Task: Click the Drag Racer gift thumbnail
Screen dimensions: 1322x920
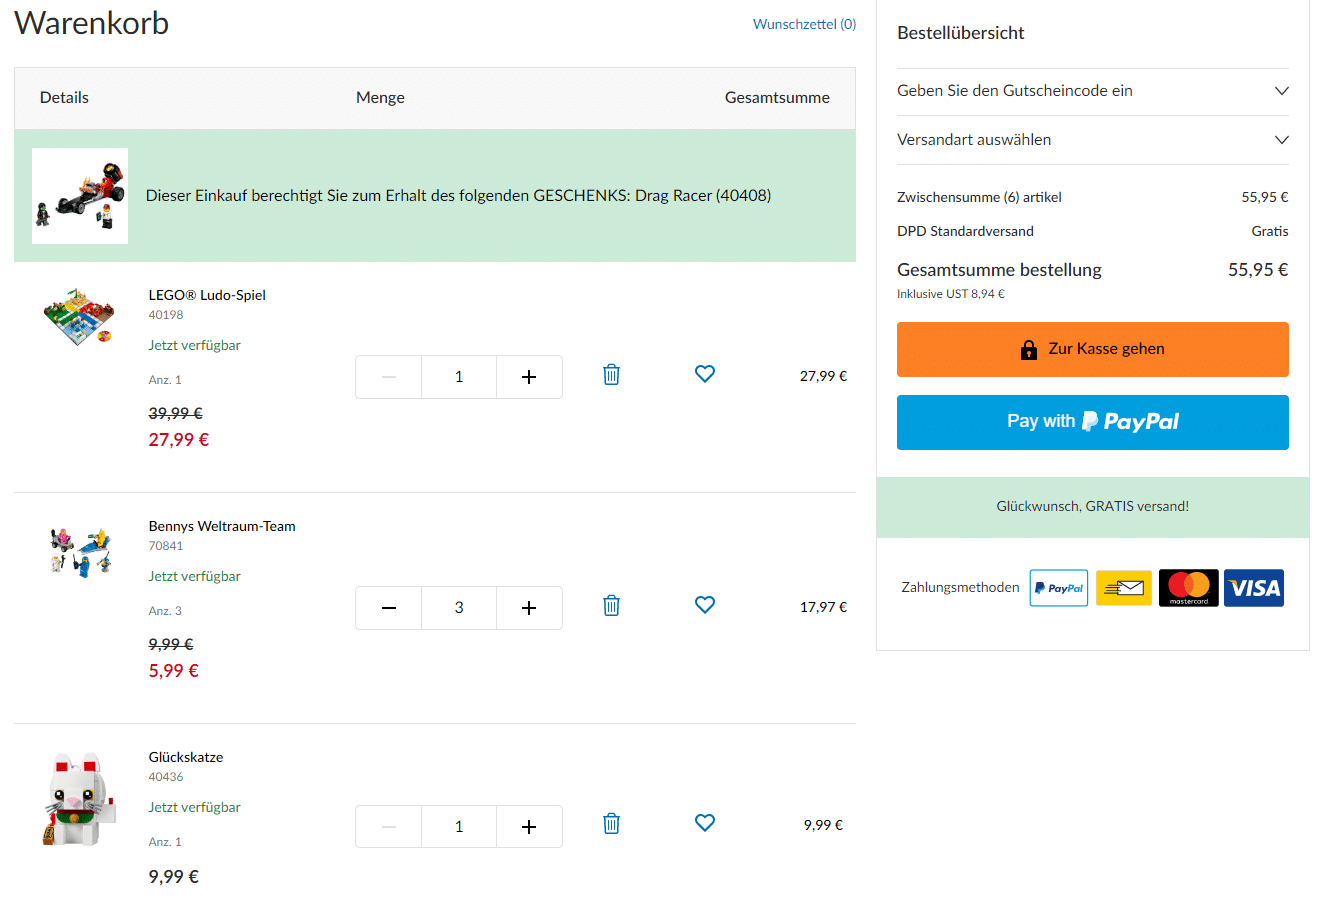Action: coord(80,196)
